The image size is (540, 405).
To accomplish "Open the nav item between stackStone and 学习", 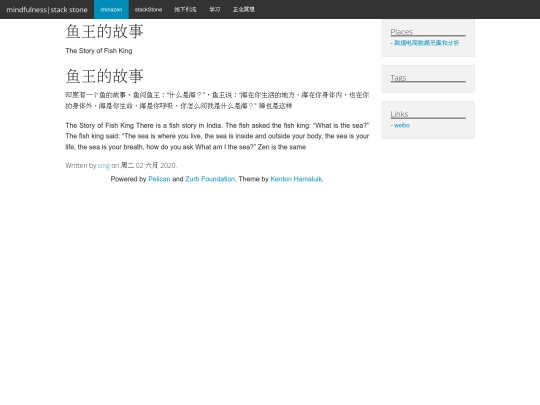I will point(185,9).
